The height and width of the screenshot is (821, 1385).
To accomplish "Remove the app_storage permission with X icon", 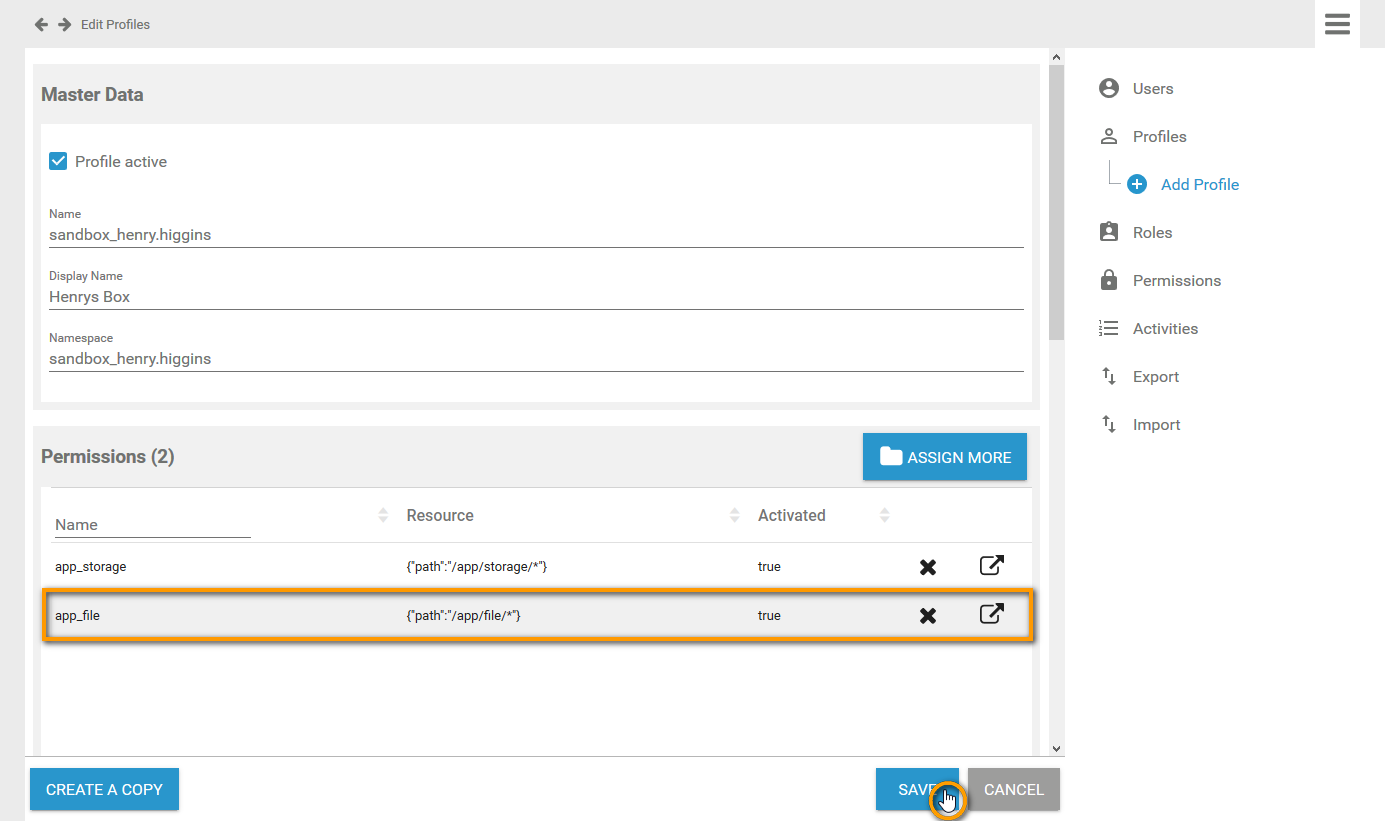I will coord(928,567).
